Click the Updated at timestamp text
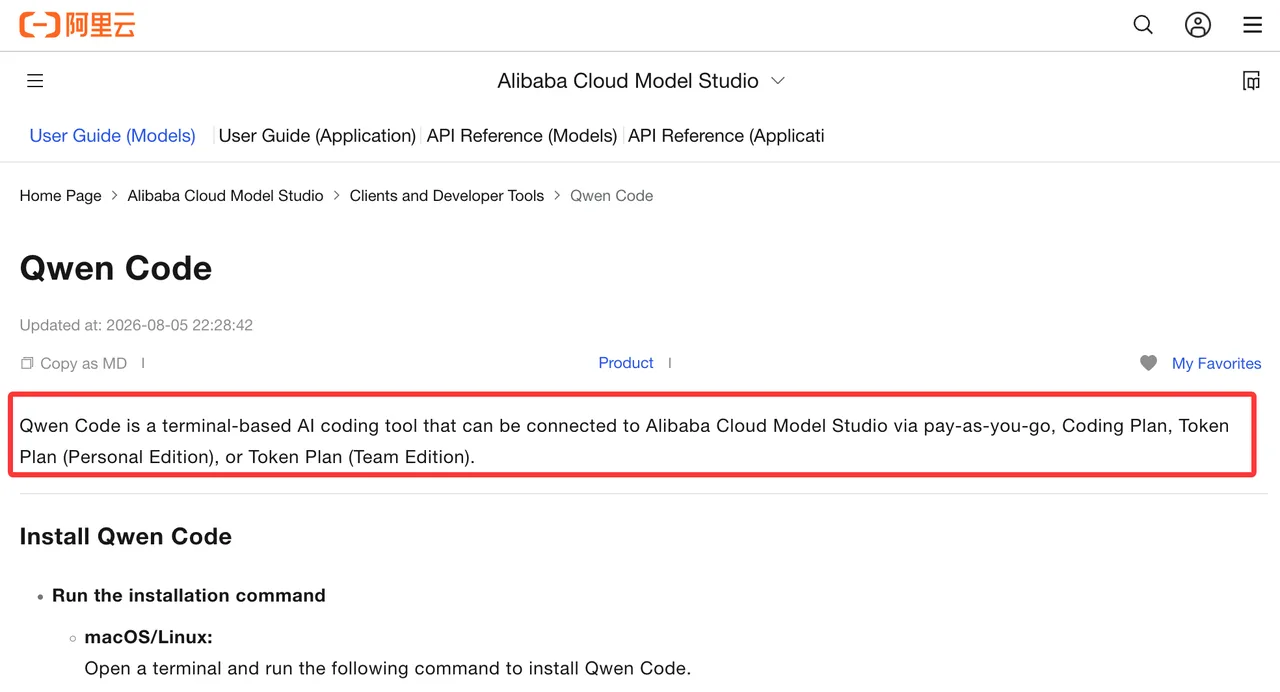Image resolution: width=1280 pixels, height=692 pixels. [136, 325]
